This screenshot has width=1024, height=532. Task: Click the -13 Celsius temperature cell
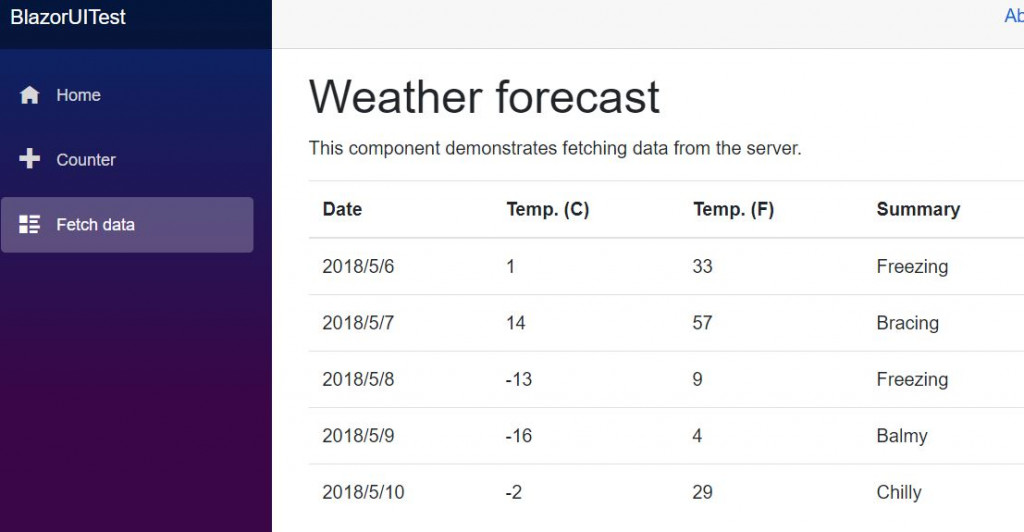pos(519,379)
